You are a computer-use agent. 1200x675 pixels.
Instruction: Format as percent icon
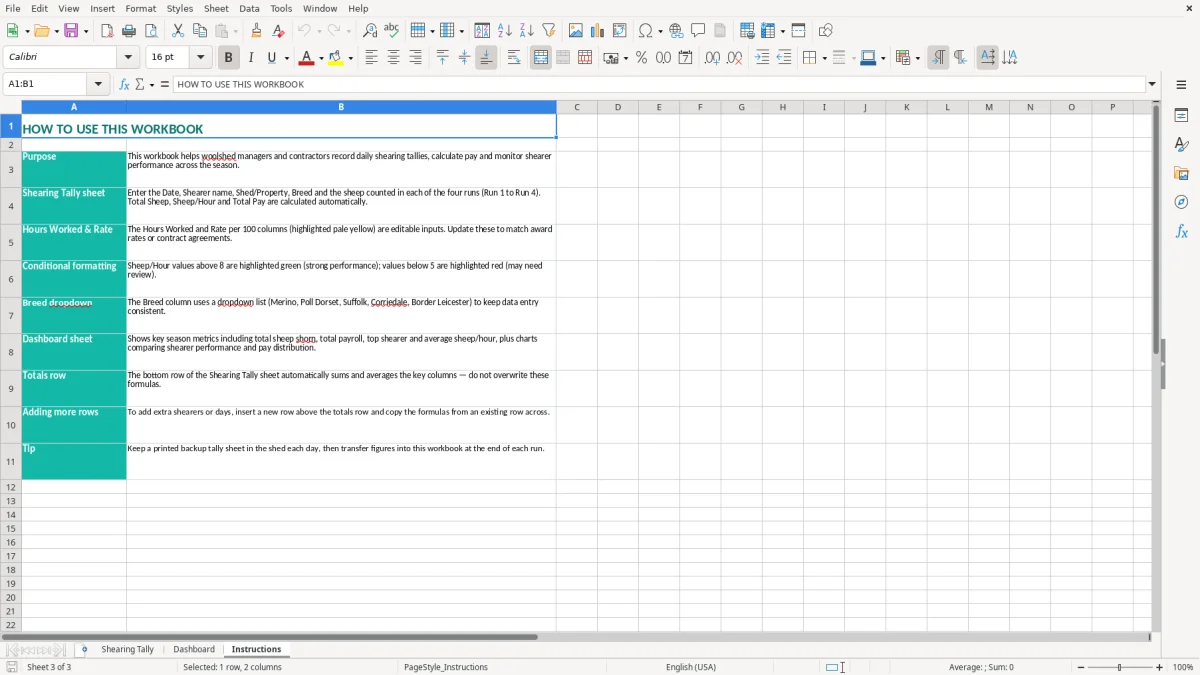[641, 58]
